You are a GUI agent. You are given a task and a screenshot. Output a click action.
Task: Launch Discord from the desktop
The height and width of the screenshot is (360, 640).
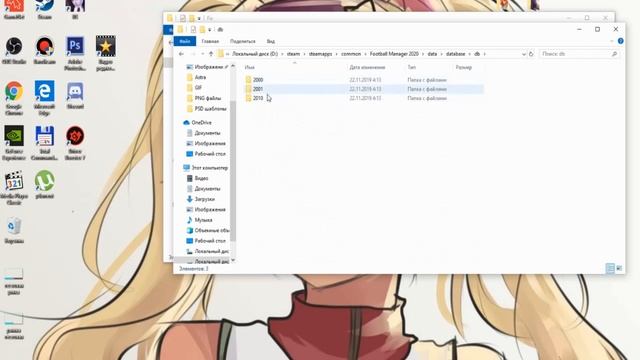point(75,95)
